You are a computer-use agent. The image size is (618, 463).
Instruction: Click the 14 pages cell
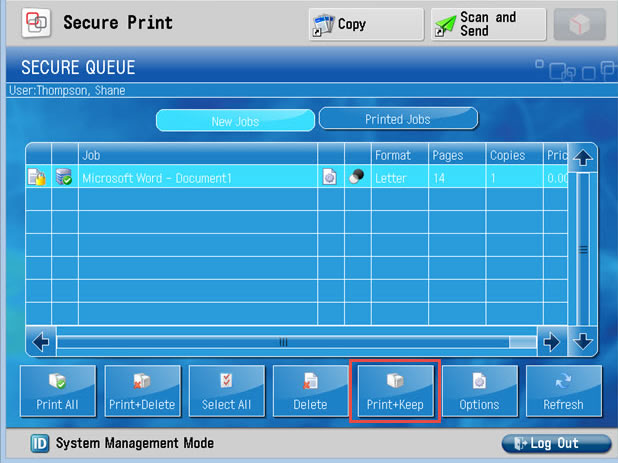click(457, 177)
